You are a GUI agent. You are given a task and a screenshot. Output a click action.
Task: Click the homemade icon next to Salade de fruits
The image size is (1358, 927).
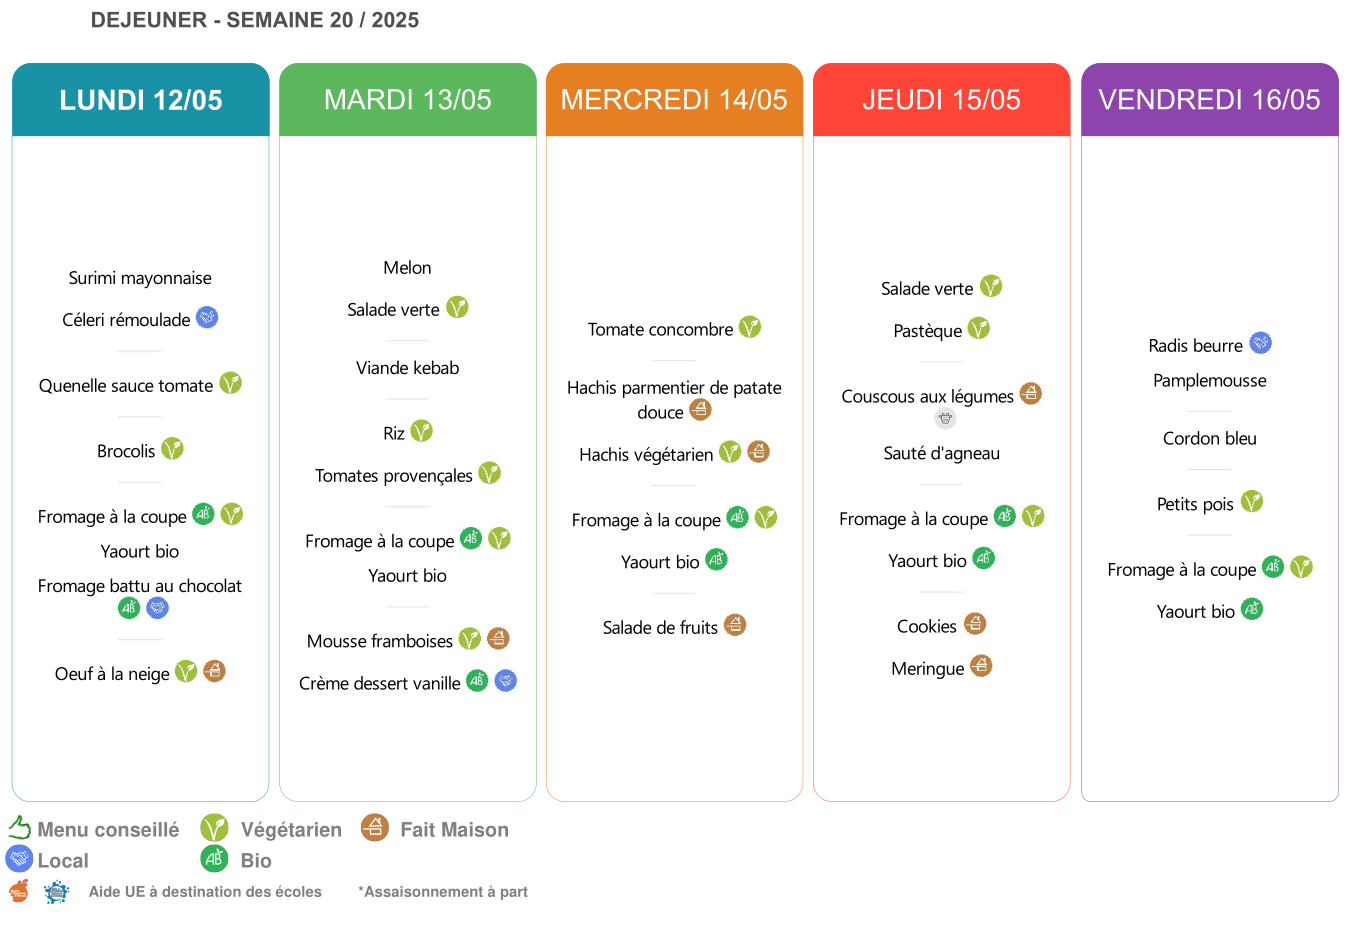tap(735, 625)
